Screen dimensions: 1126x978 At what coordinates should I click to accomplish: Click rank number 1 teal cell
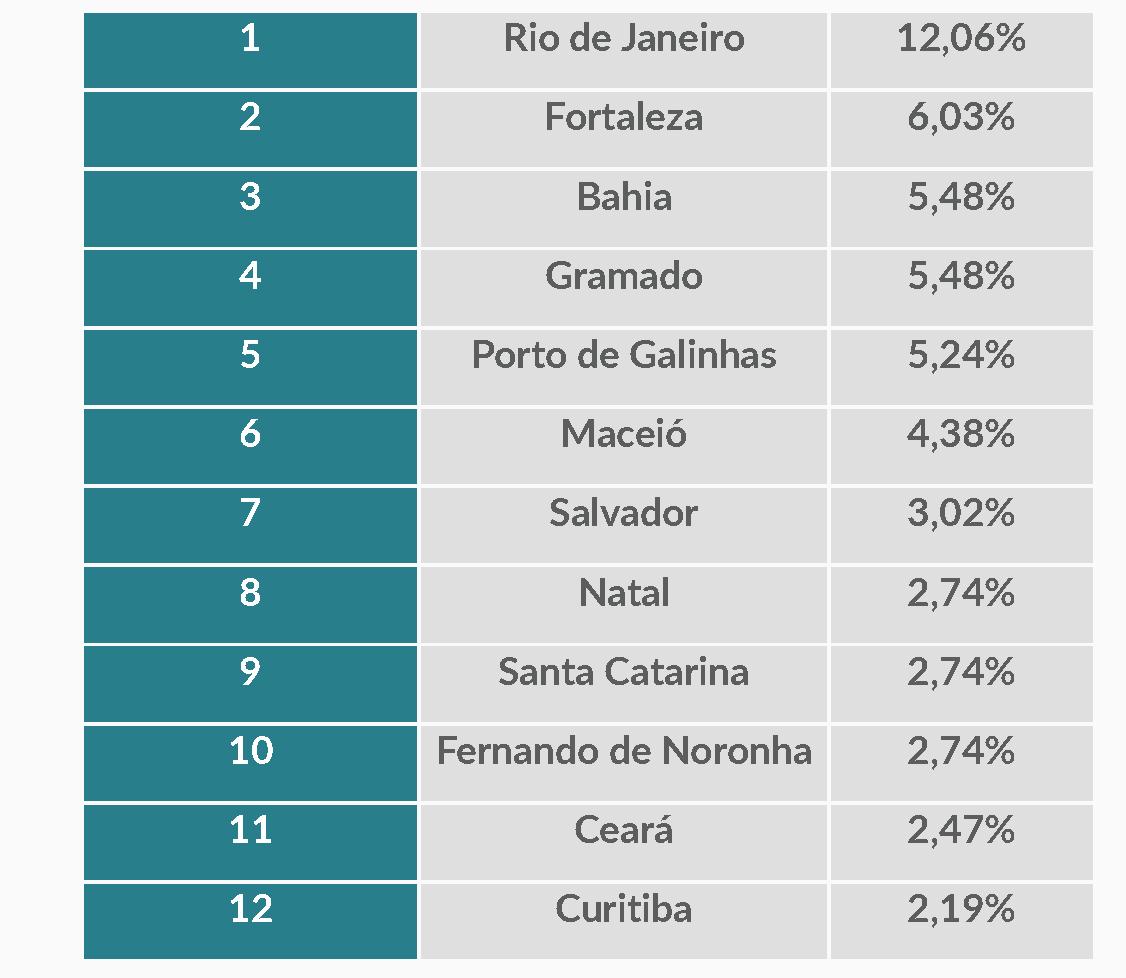click(x=250, y=50)
